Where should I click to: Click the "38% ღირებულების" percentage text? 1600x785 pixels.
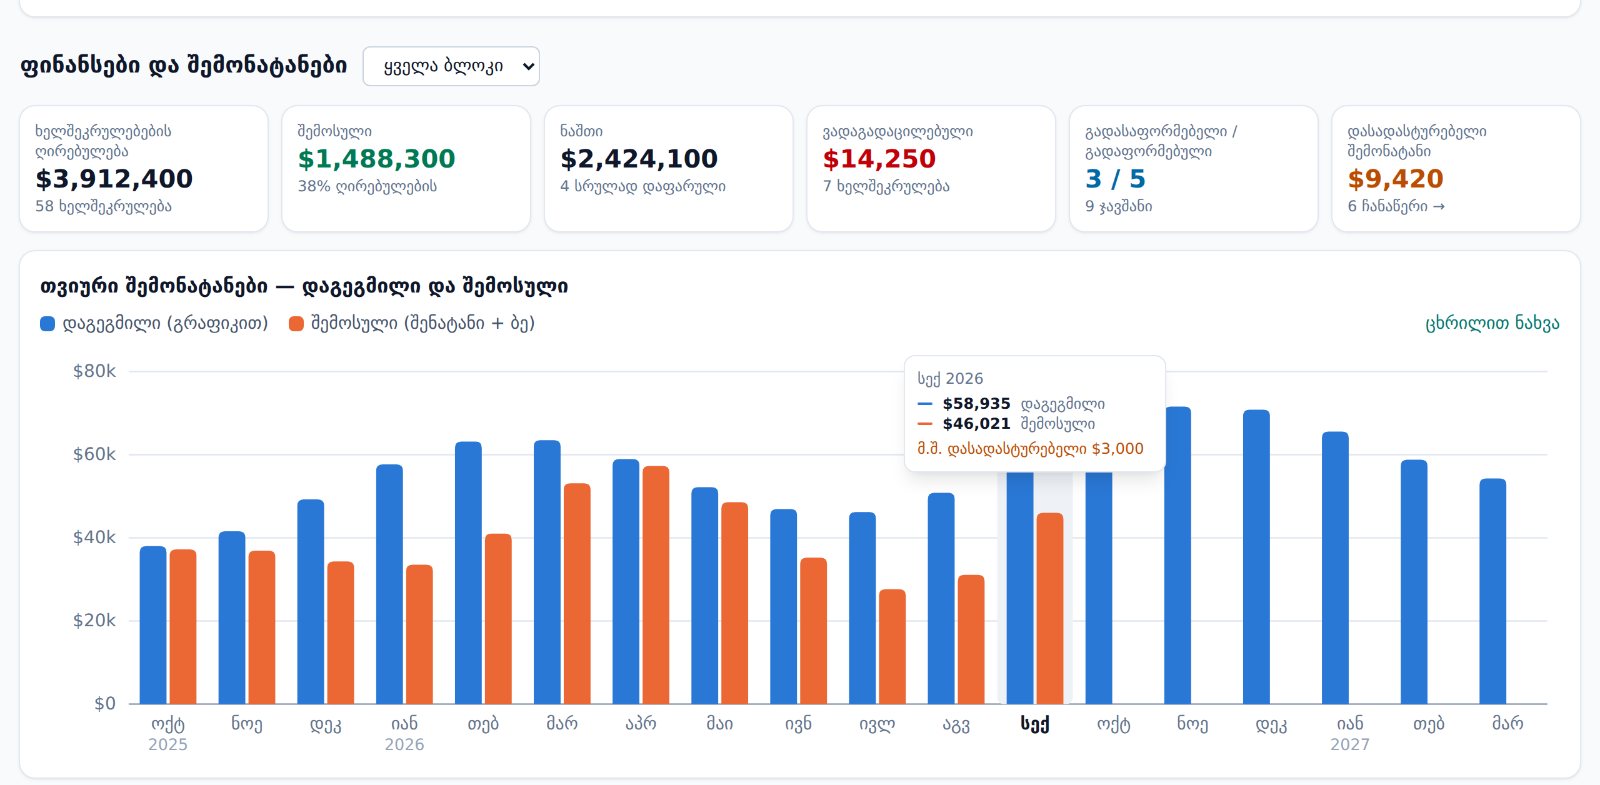[x=367, y=186]
